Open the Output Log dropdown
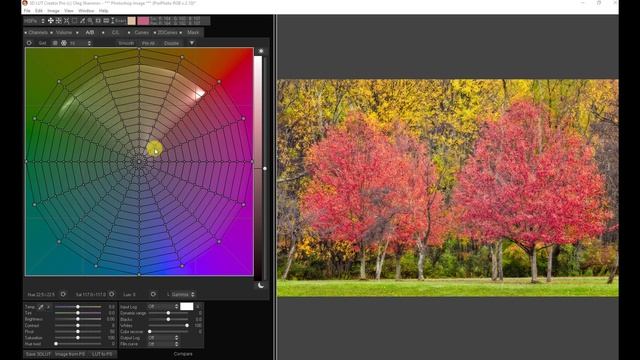The image size is (640, 360). point(163,338)
